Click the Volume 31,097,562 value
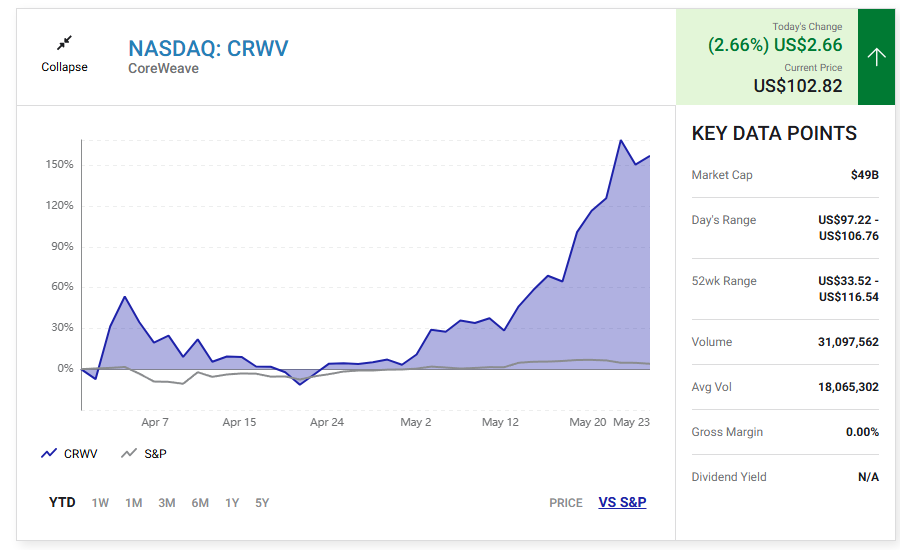 click(848, 342)
